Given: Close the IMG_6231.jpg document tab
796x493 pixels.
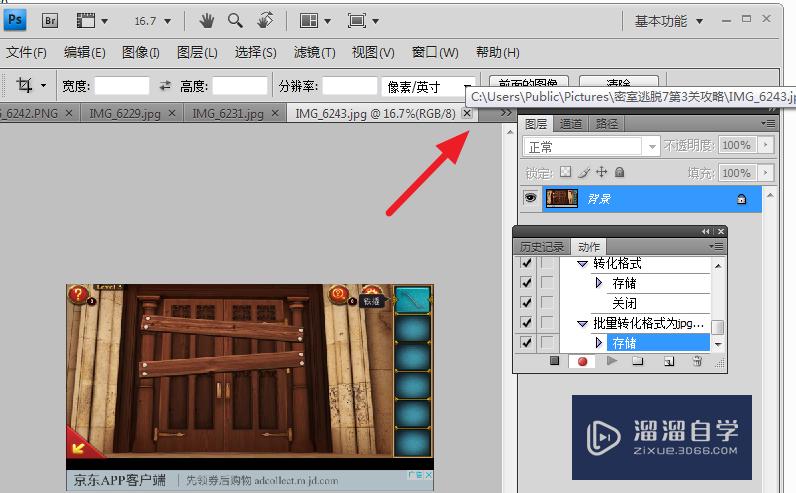Looking at the screenshot, I should [x=275, y=113].
